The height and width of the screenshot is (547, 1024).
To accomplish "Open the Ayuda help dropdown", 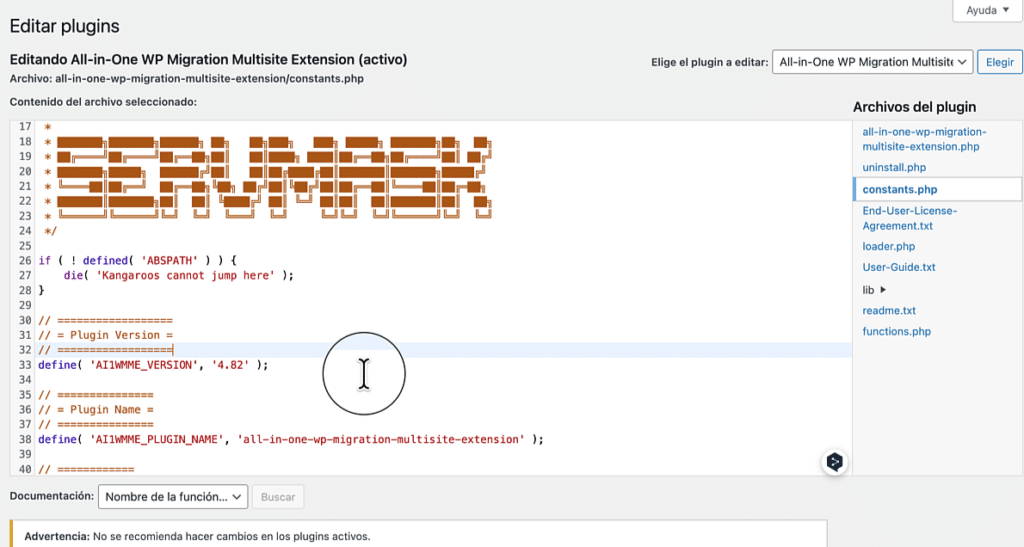I will pos(988,10).
